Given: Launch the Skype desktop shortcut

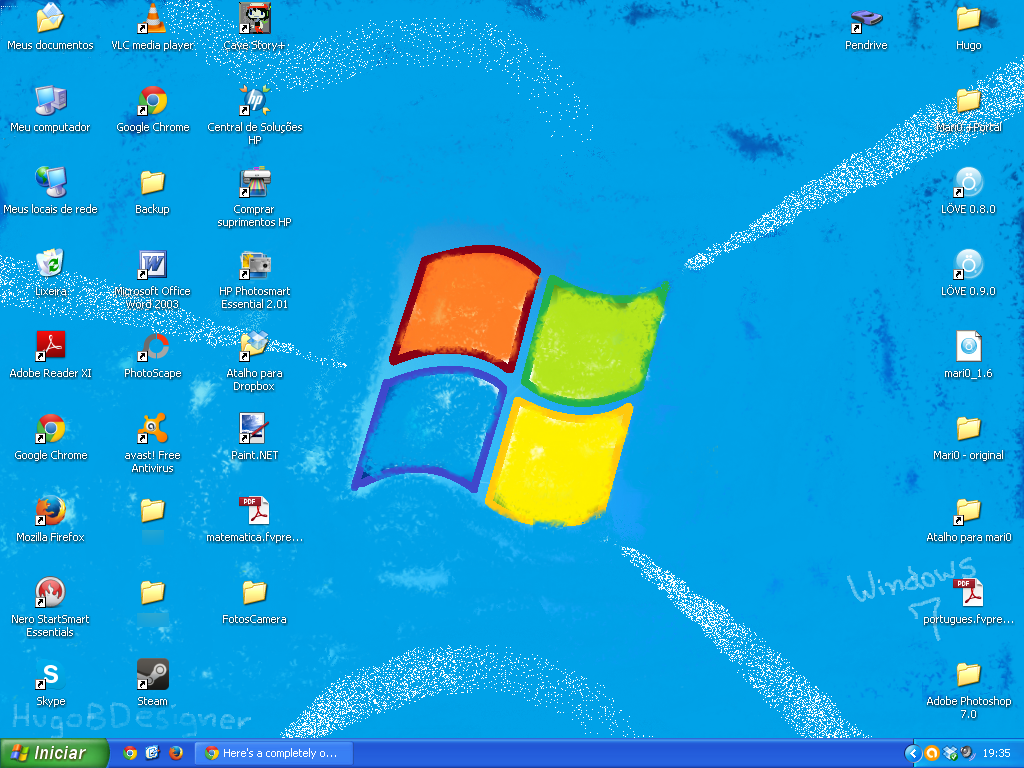Looking at the screenshot, I should 50,675.
